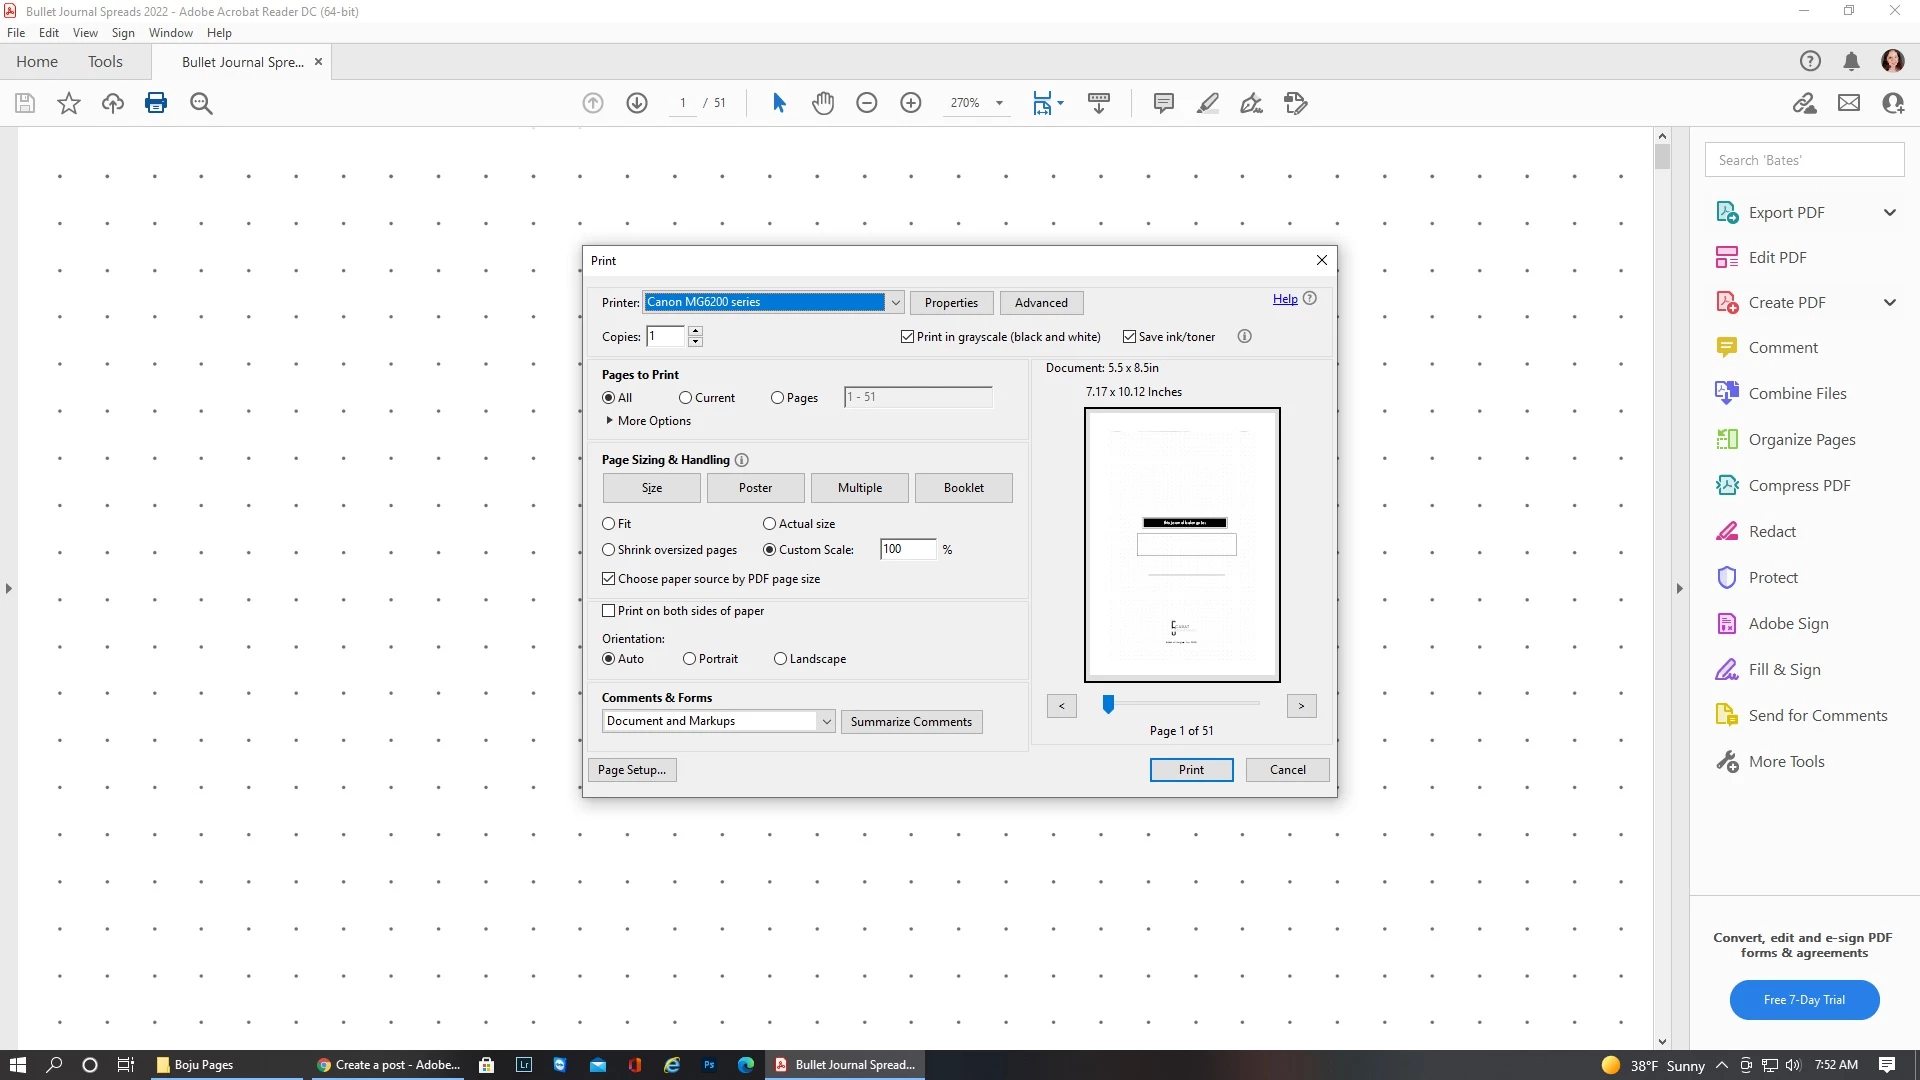This screenshot has height=1080, width=1920.
Task: Open the Redact tool in the sidebar
Action: click(x=1772, y=531)
